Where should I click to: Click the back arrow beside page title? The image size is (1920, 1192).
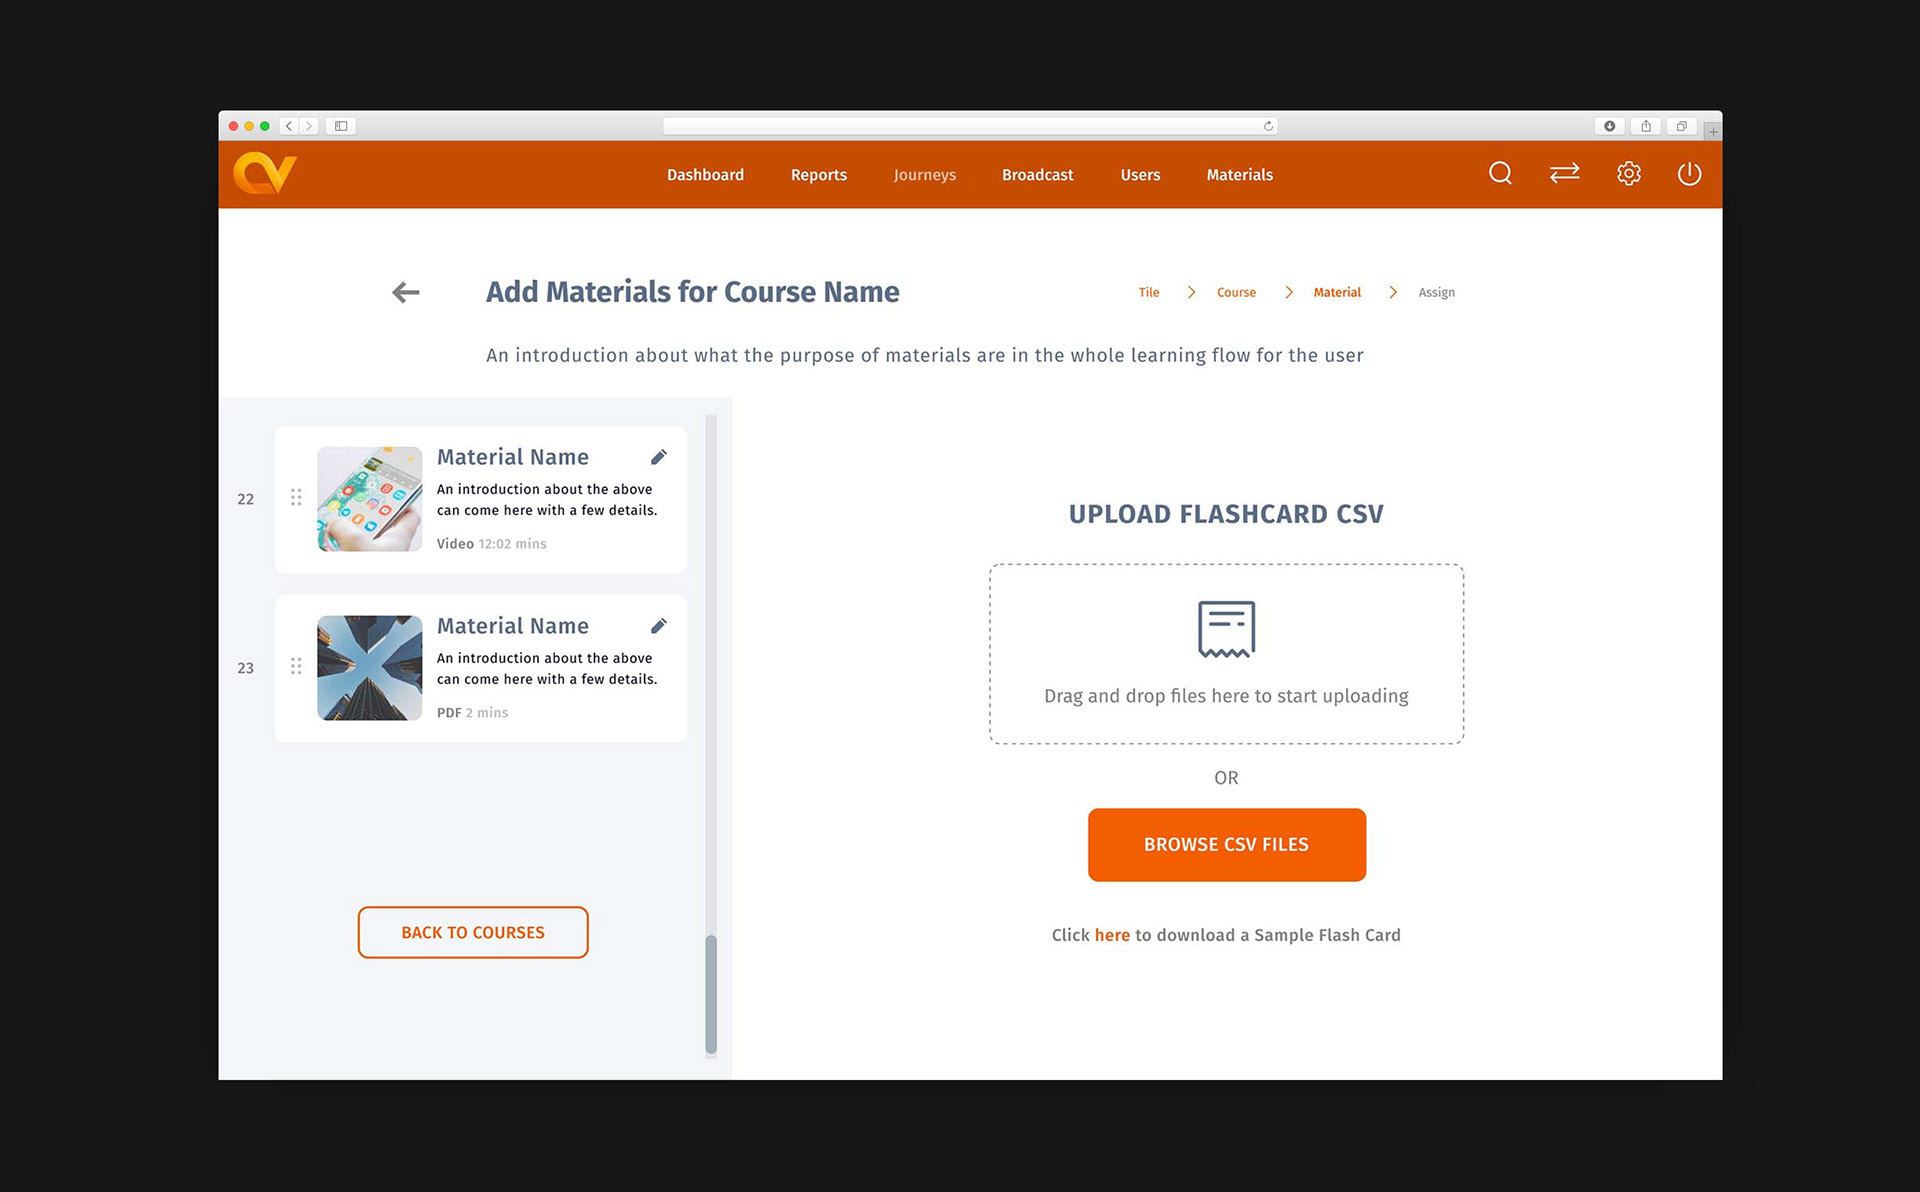406,292
